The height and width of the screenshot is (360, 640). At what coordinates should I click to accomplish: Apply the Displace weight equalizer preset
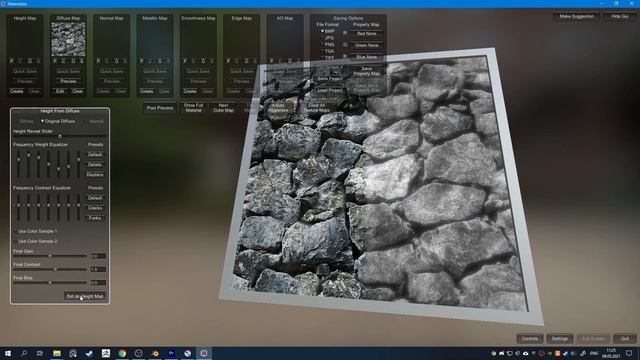tap(95, 175)
